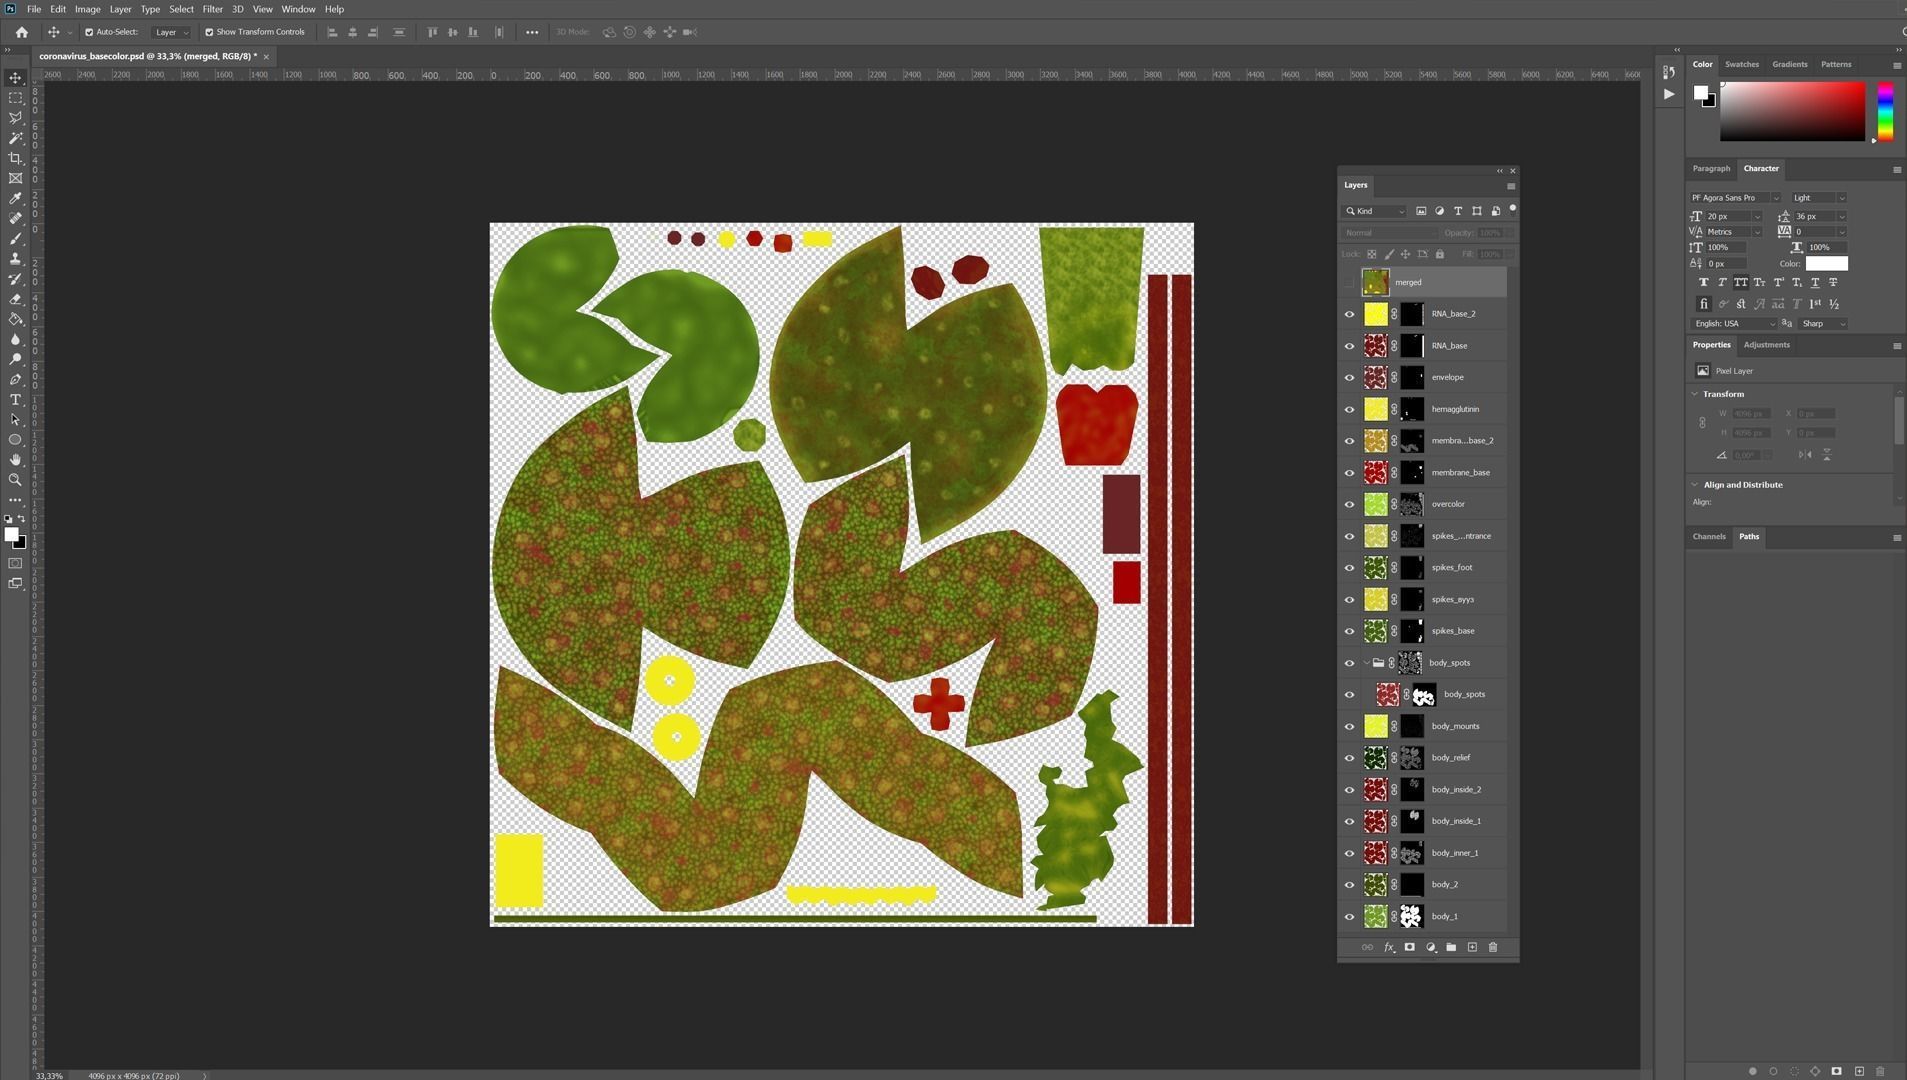This screenshot has width=1907, height=1080.
Task: Create a new layer icon
Action: (x=1472, y=947)
